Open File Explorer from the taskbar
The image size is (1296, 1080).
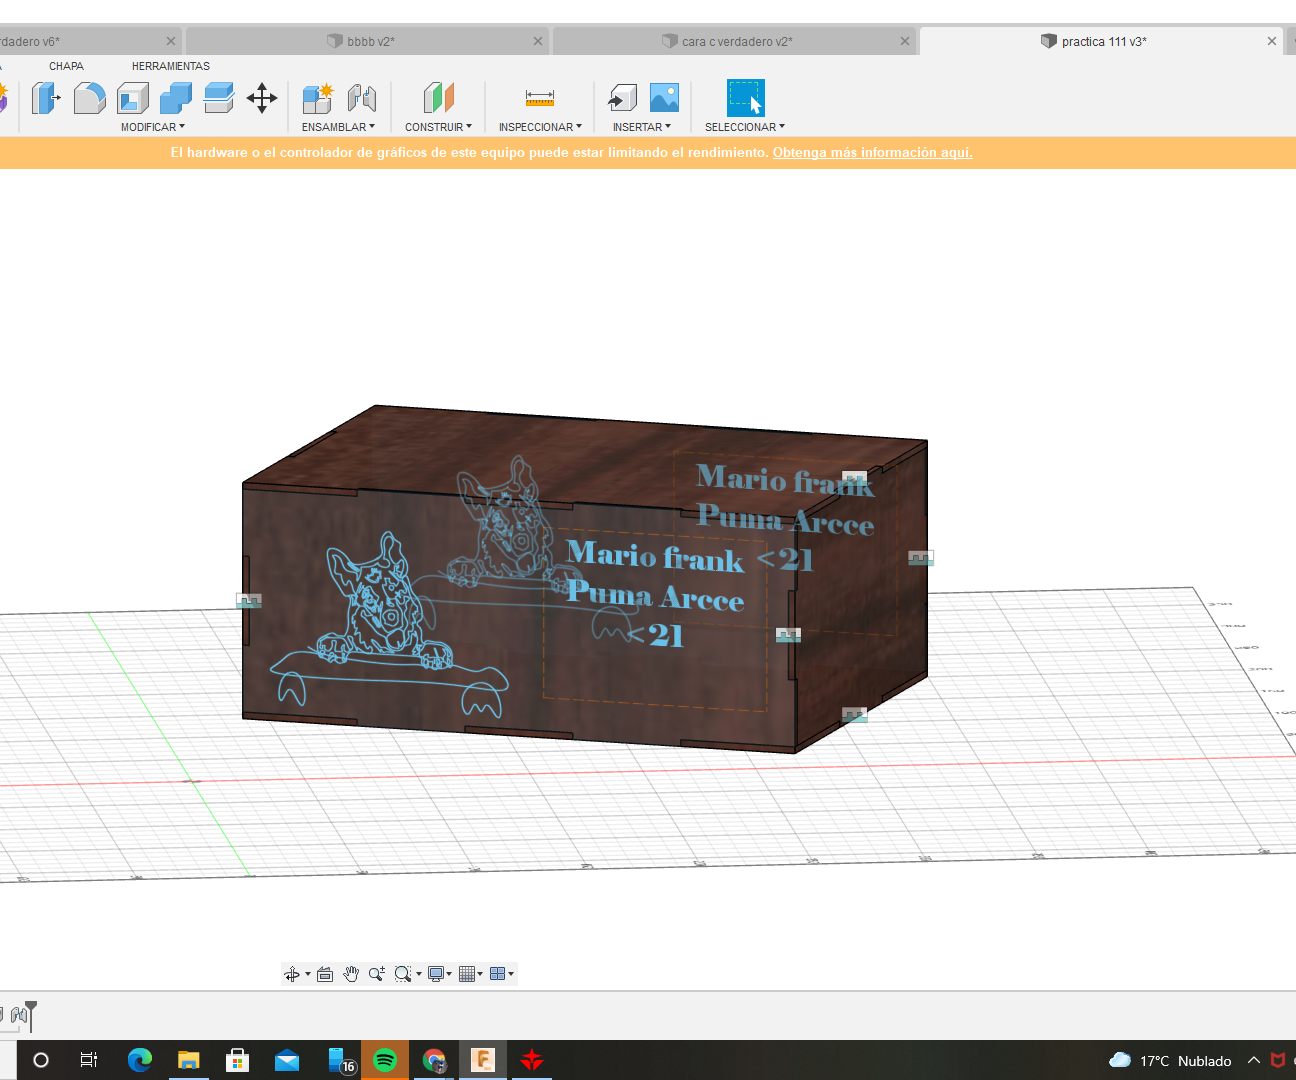[x=189, y=1060]
